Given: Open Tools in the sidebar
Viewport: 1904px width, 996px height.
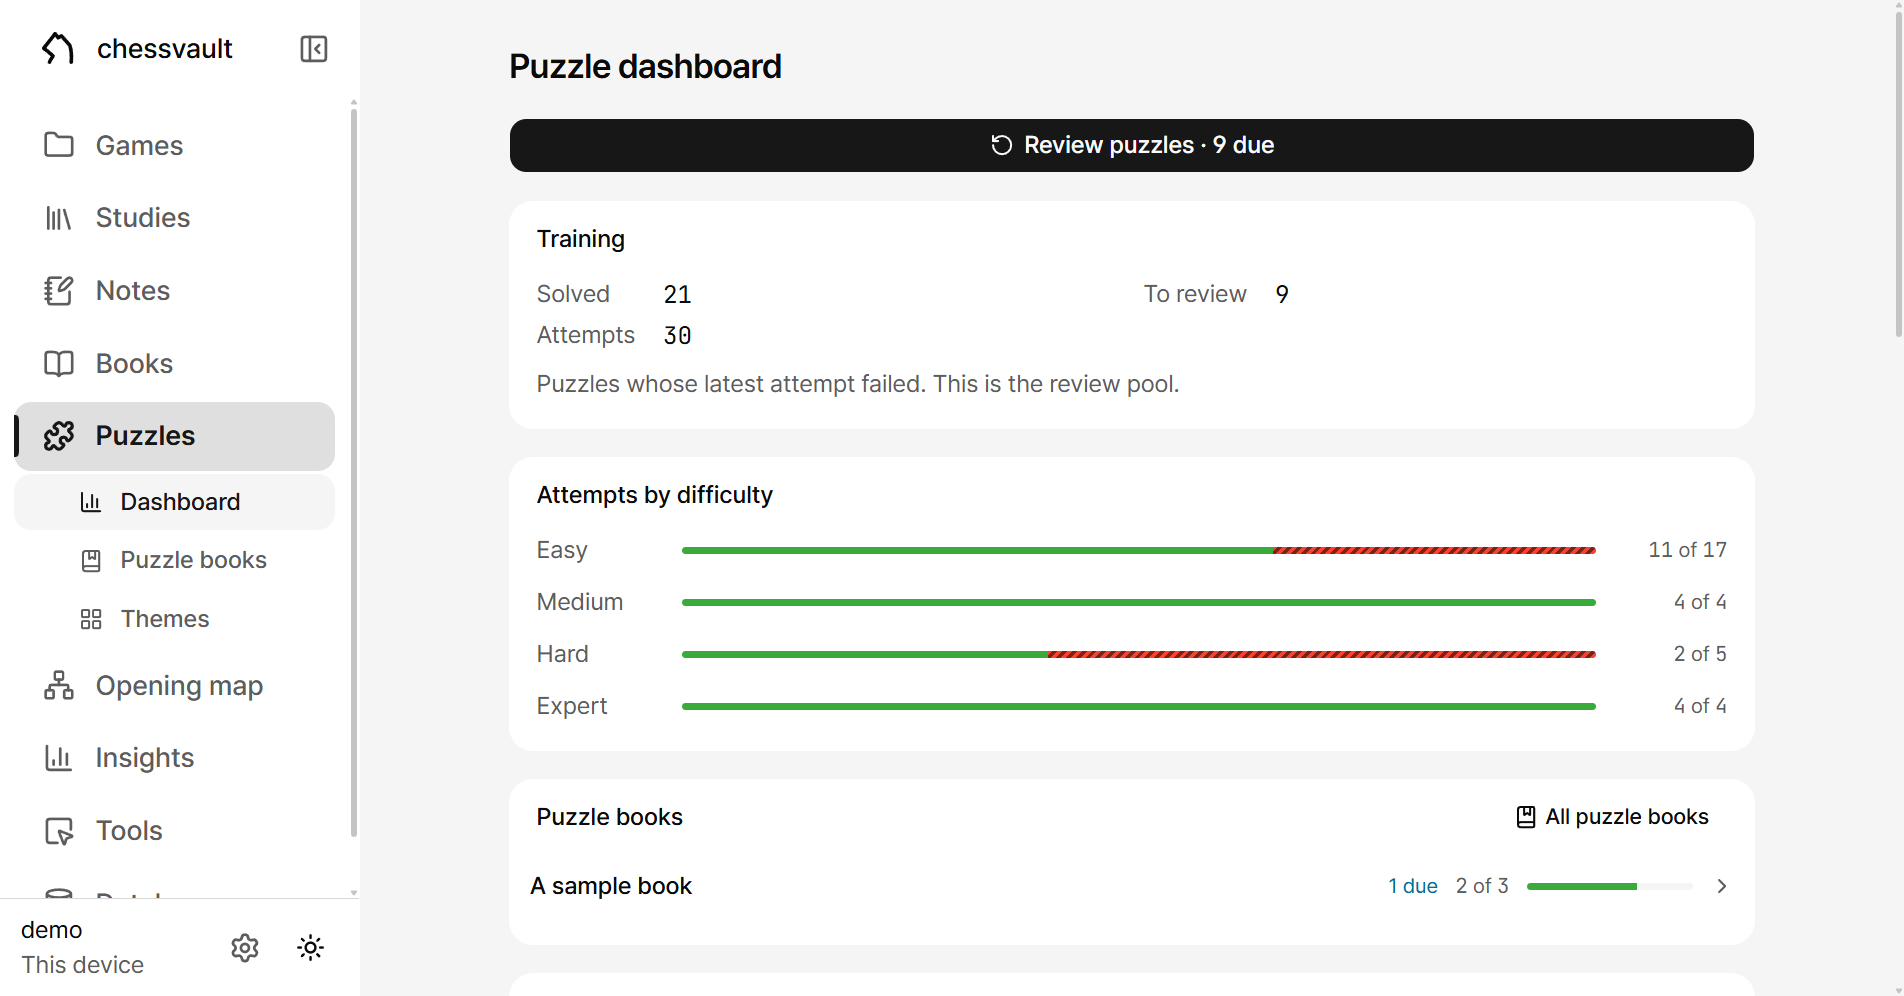Looking at the screenshot, I should (x=175, y=831).
